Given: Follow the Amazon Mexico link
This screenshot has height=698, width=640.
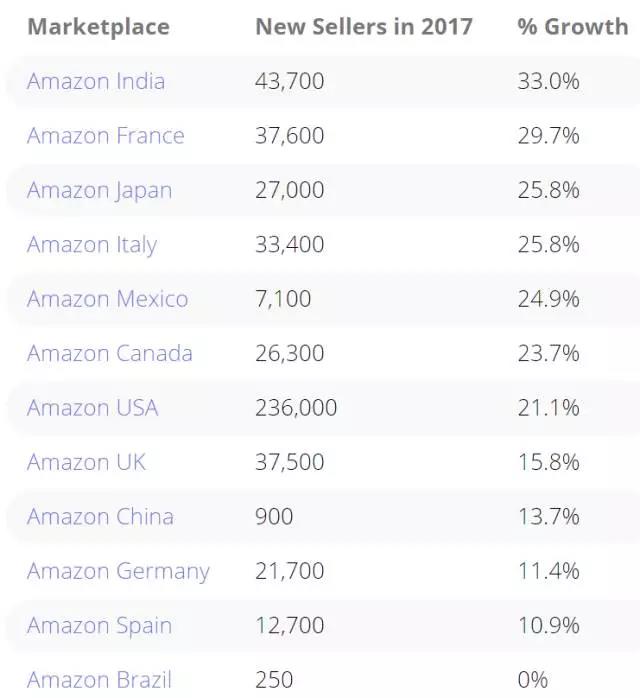Looking at the screenshot, I should [107, 299].
